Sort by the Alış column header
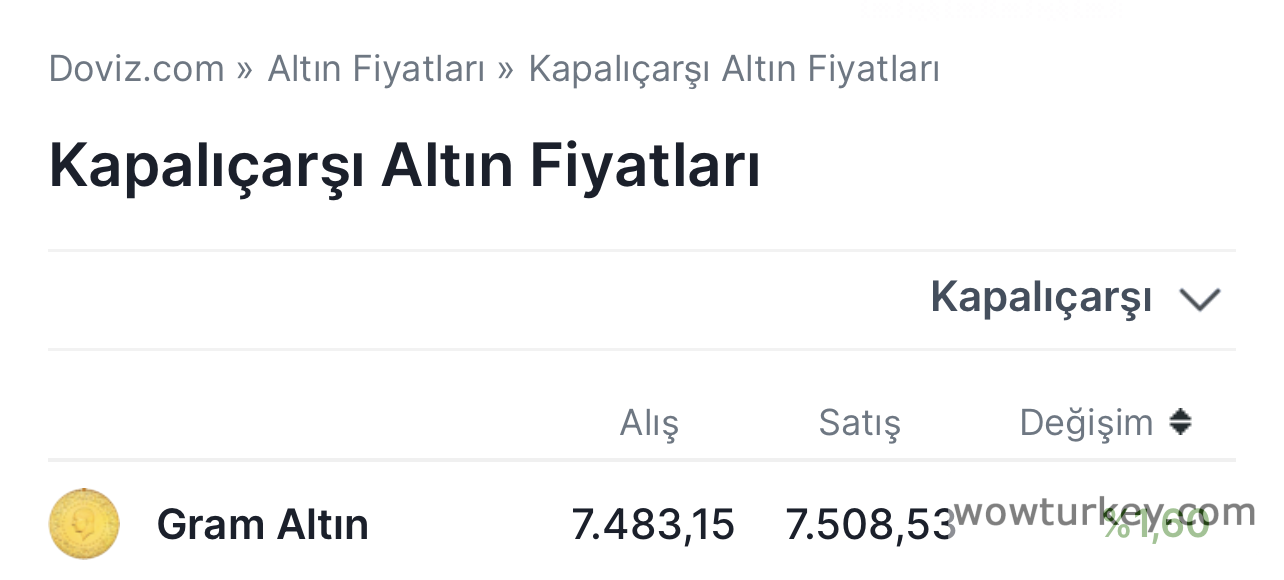This screenshot has height=580, width=1284. click(649, 423)
